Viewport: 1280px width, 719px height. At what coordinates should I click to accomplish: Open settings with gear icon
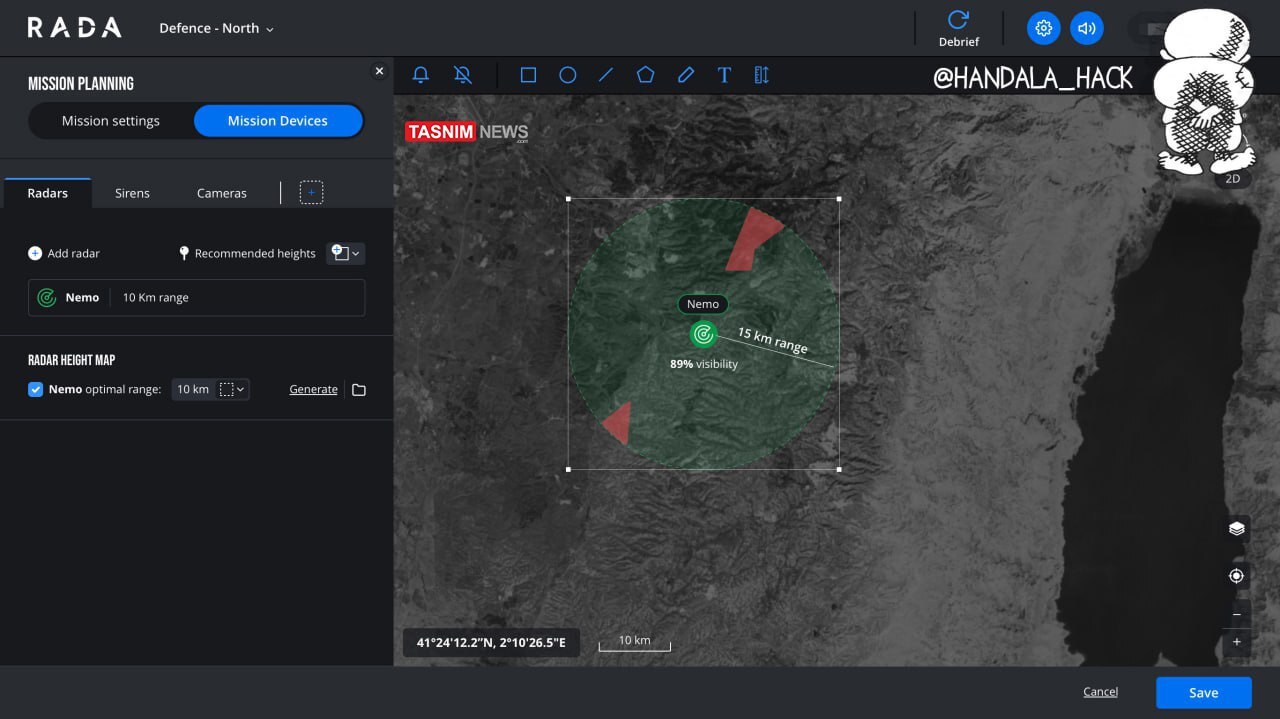pyautogui.click(x=1044, y=28)
